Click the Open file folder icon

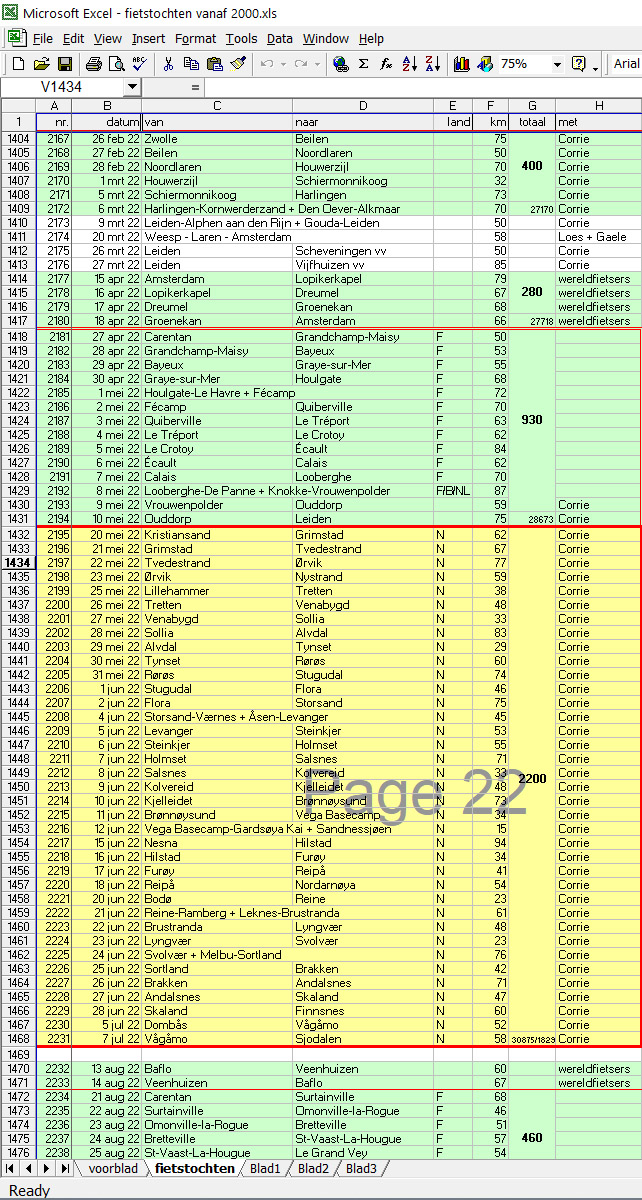pyautogui.click(x=41, y=64)
